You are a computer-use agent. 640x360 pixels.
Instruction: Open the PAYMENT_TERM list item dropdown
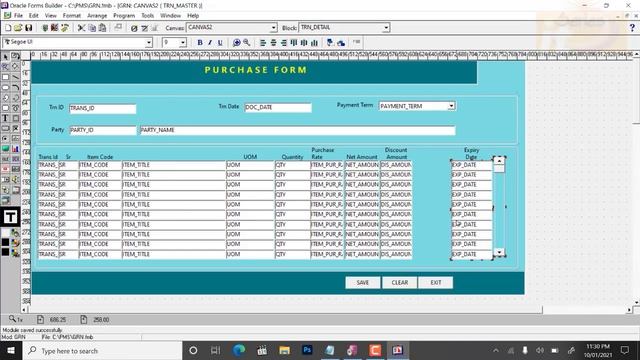451,106
